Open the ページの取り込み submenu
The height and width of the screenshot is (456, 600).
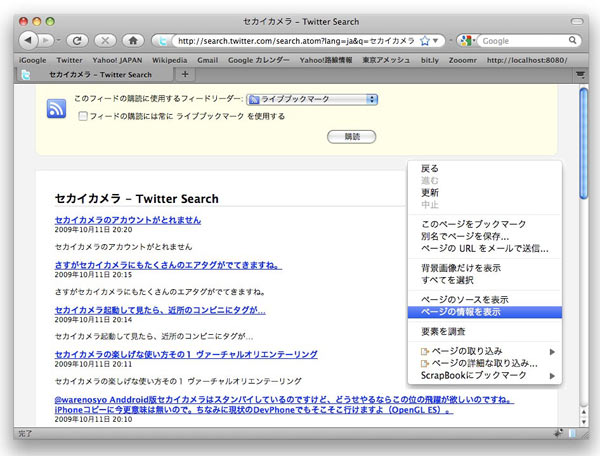[x=485, y=351]
